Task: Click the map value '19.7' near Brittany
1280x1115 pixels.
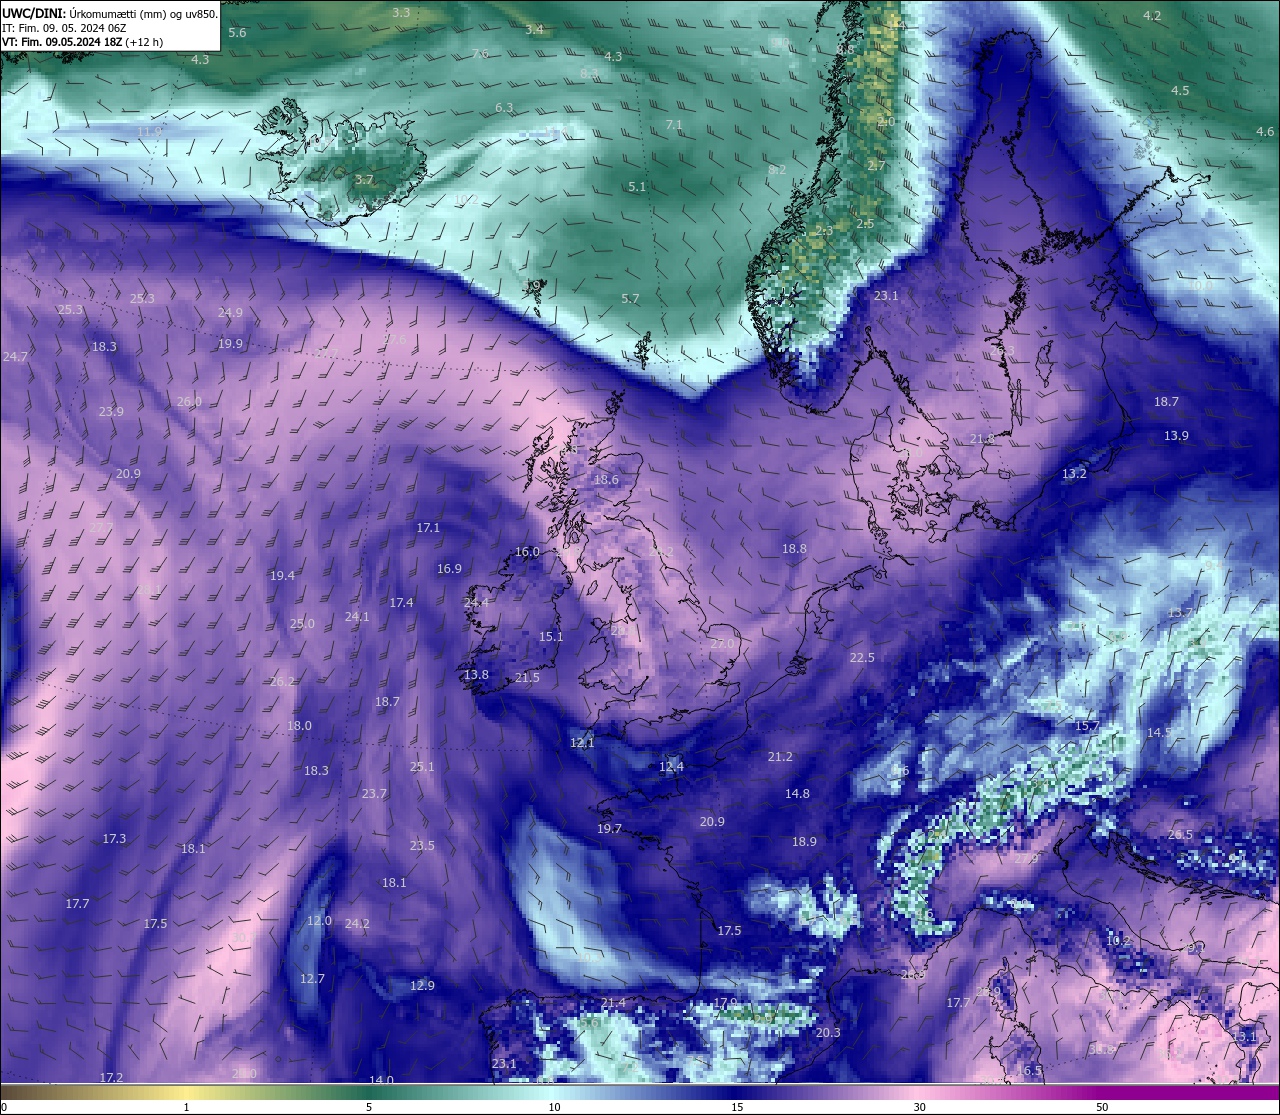Action: point(609,829)
